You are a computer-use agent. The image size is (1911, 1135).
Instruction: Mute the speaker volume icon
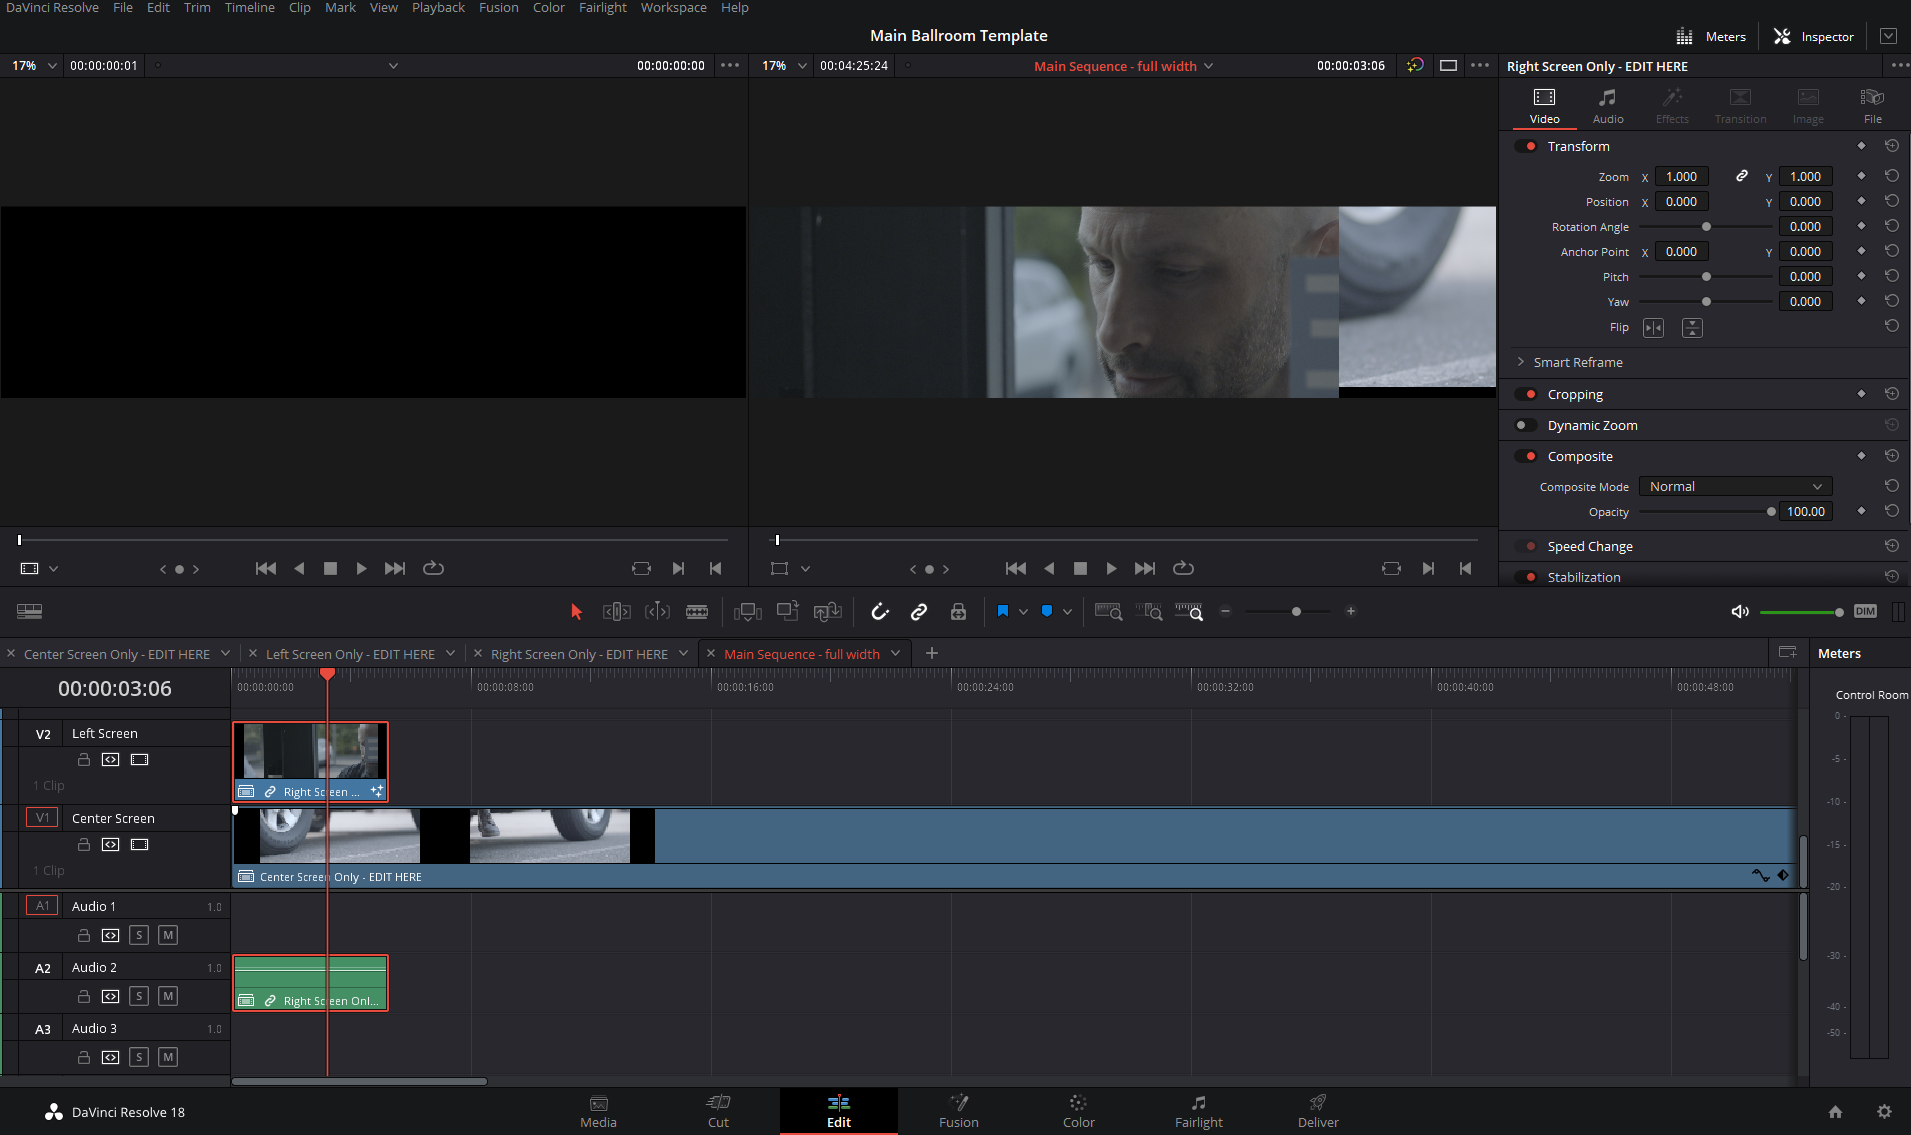point(1740,612)
